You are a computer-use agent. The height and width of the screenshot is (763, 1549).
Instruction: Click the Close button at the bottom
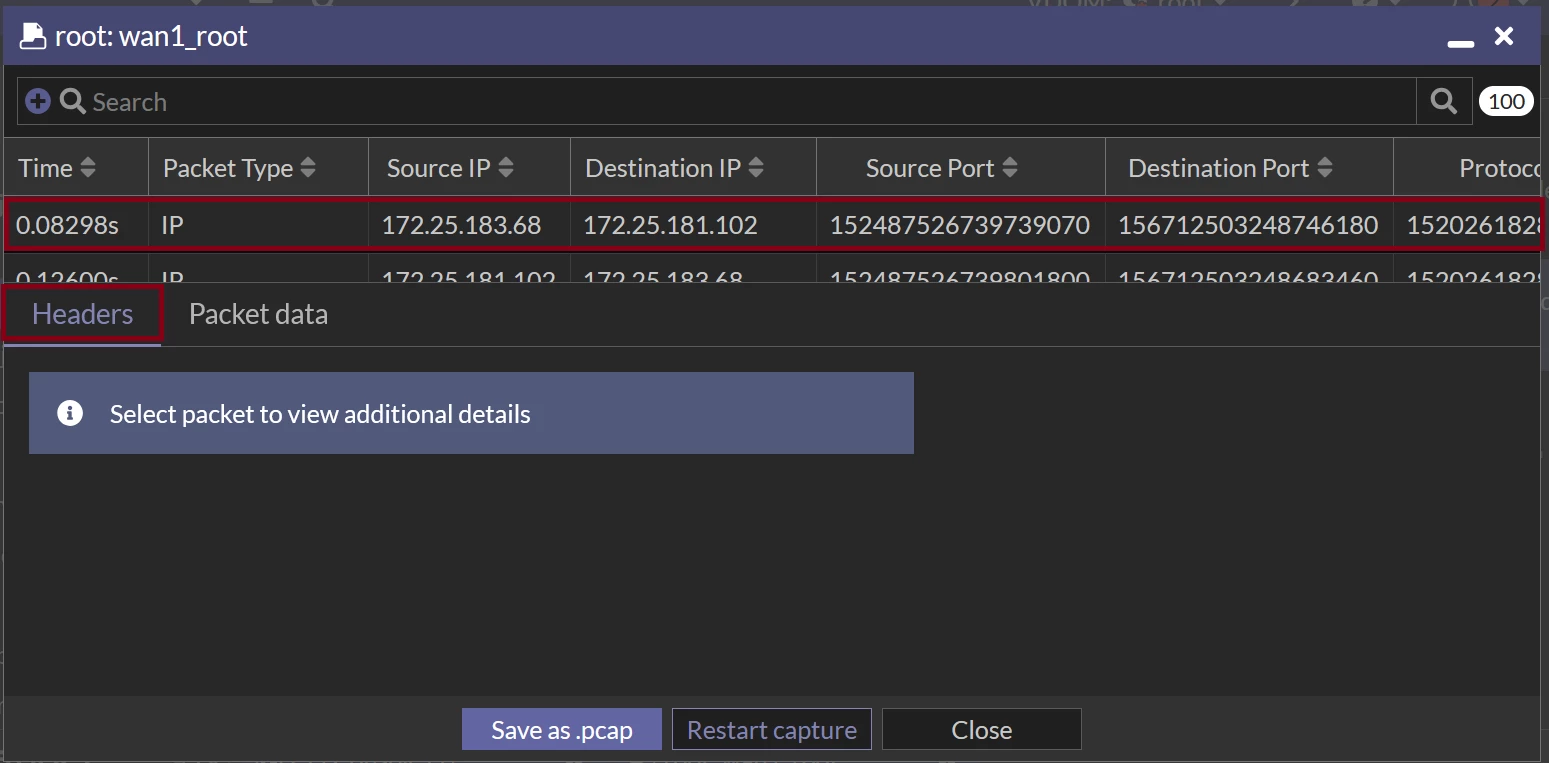click(982, 730)
